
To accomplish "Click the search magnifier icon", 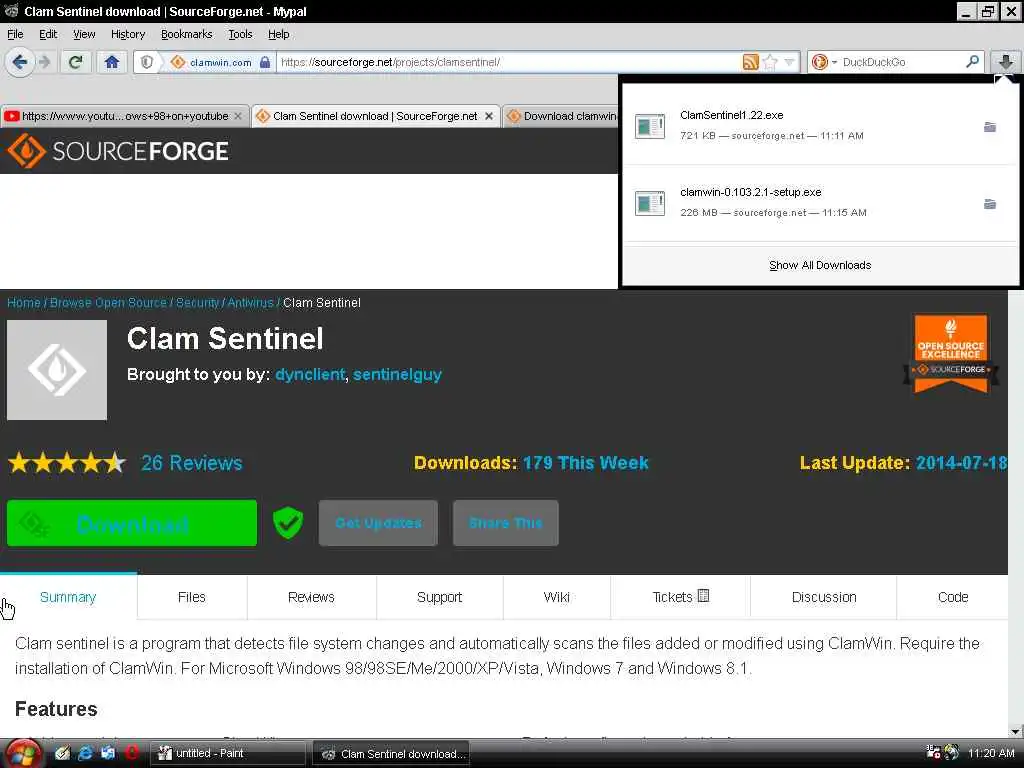I will coord(972,62).
